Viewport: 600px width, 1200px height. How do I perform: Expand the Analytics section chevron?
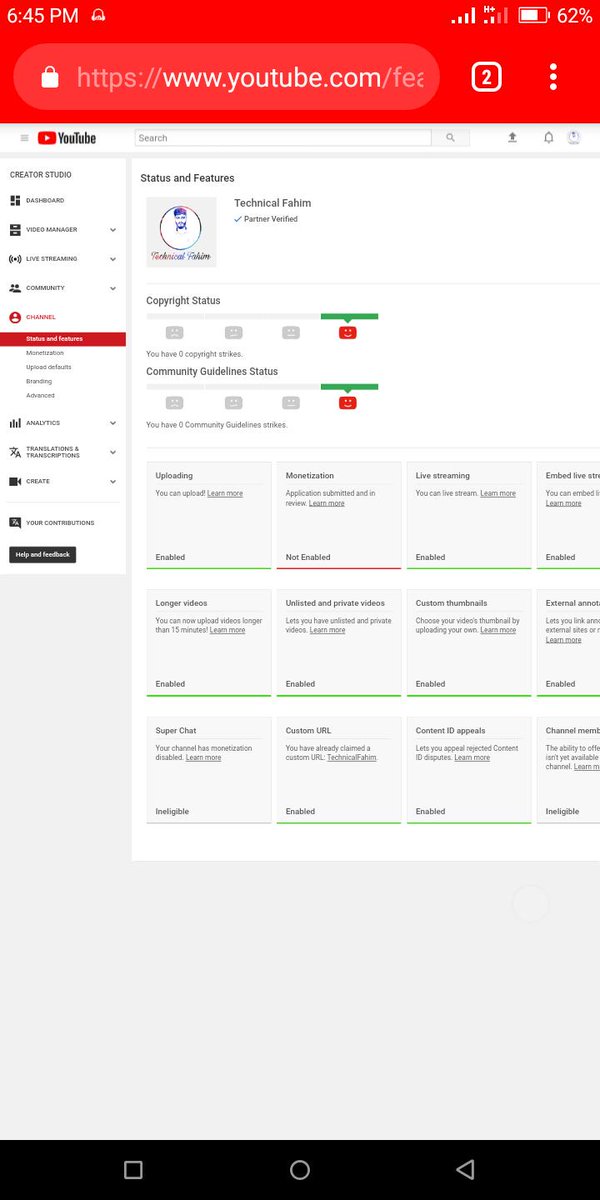[x=113, y=423]
